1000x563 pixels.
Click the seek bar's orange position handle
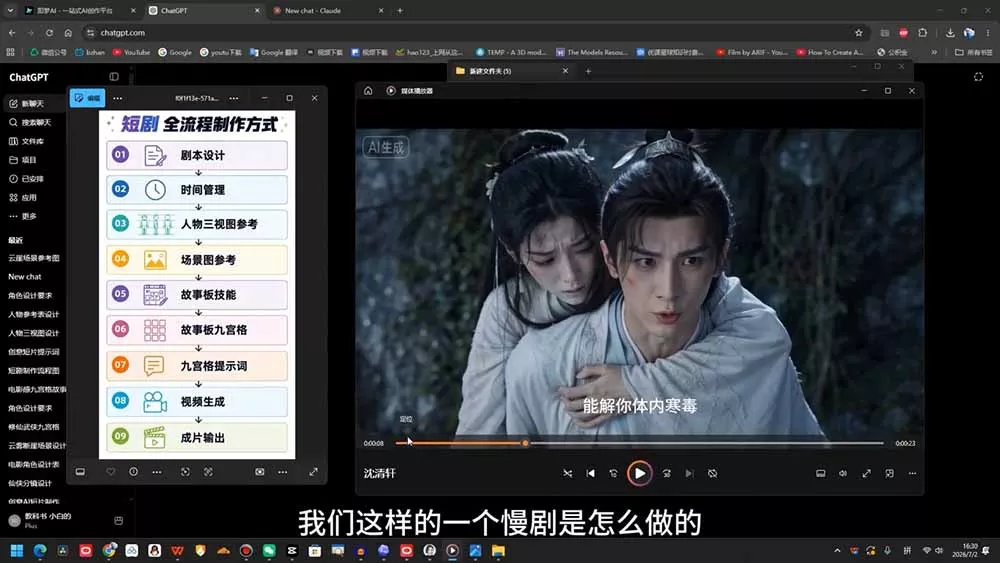click(525, 443)
